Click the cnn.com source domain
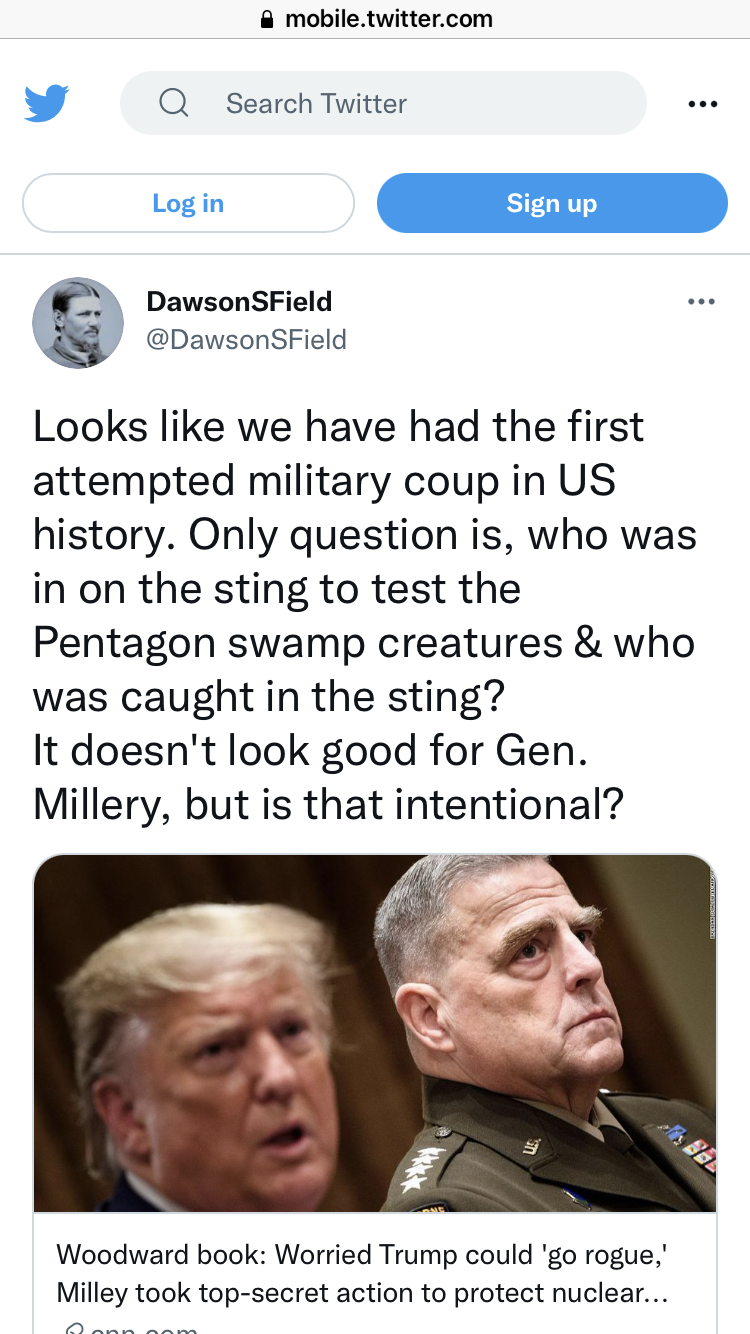Screen dimensions: 750x1334 coord(142,1326)
